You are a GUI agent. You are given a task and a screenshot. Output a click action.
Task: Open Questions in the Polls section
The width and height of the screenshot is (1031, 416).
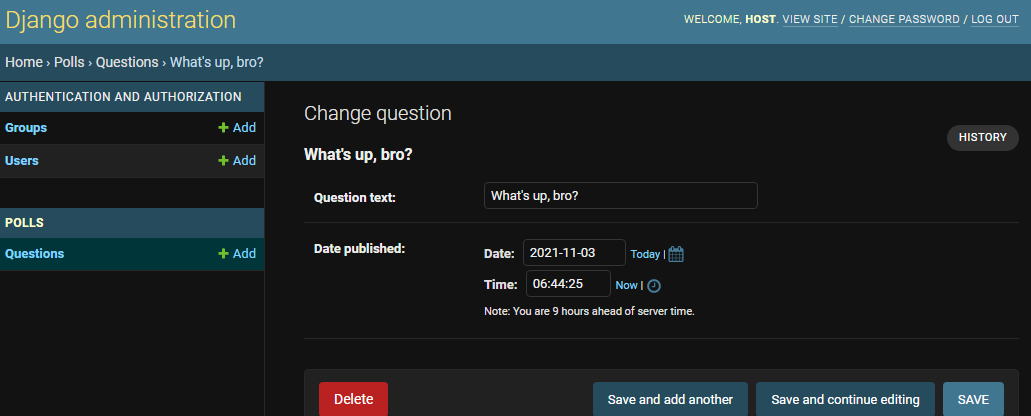[34, 254]
